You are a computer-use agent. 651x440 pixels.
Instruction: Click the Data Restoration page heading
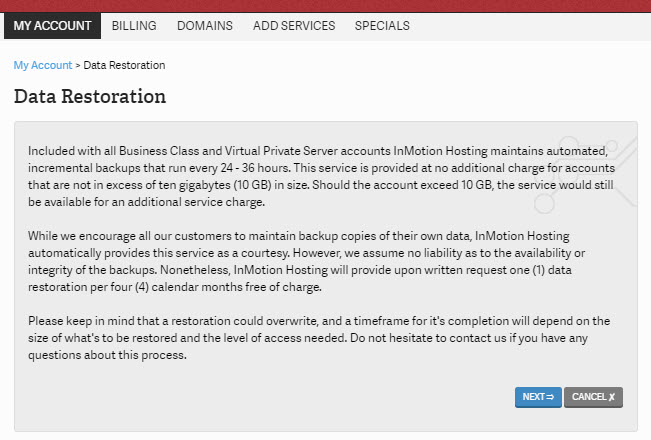tap(90, 97)
